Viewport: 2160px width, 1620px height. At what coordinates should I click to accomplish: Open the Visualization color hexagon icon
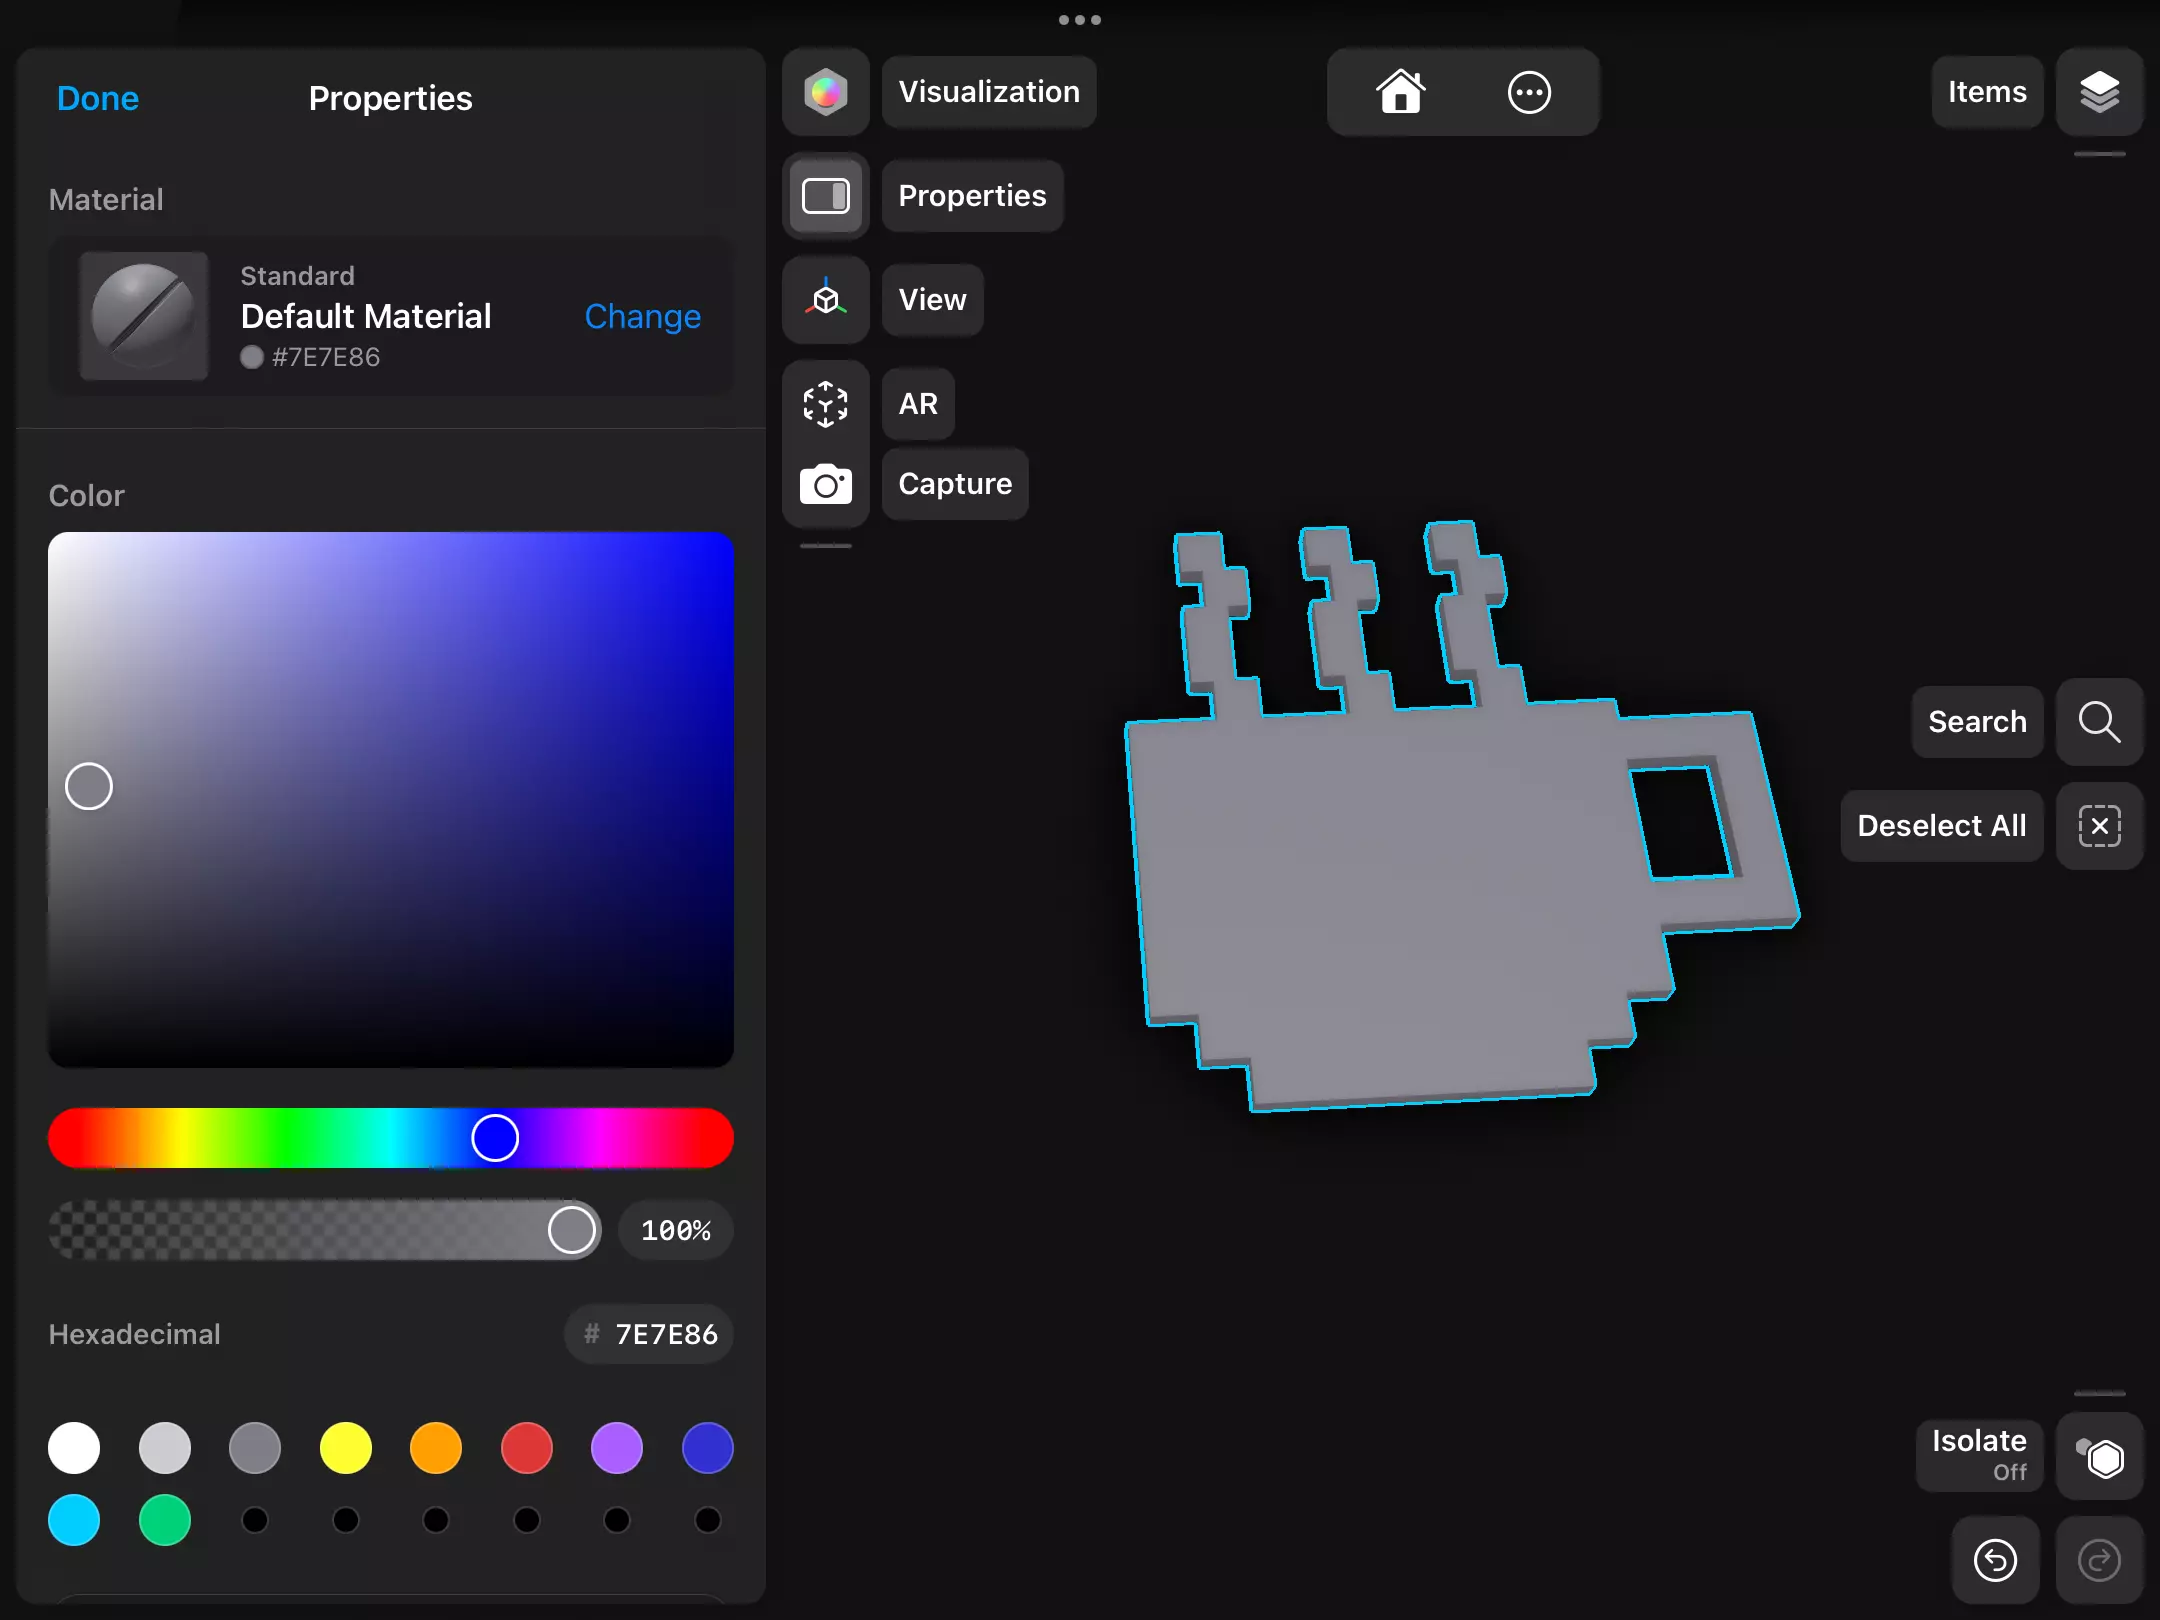[825, 92]
